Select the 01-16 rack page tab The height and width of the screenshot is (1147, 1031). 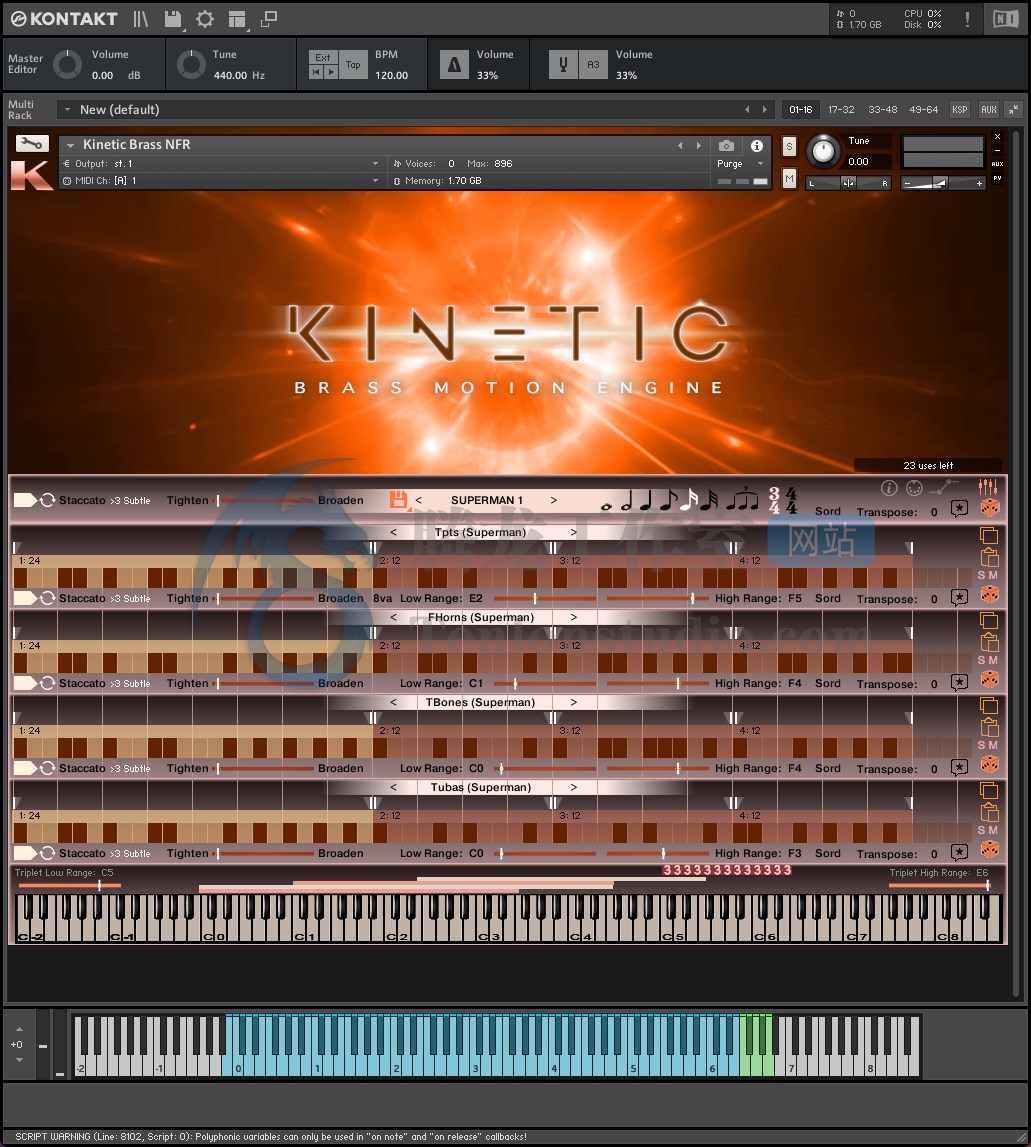pyautogui.click(x=801, y=110)
